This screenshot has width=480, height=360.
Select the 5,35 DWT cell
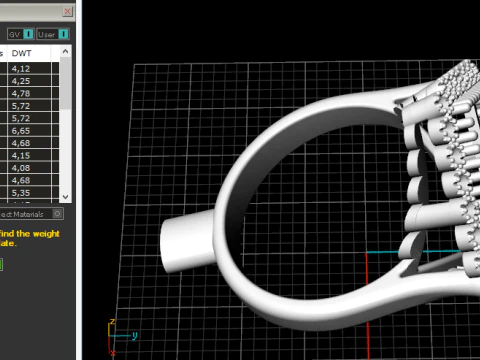click(x=29, y=193)
